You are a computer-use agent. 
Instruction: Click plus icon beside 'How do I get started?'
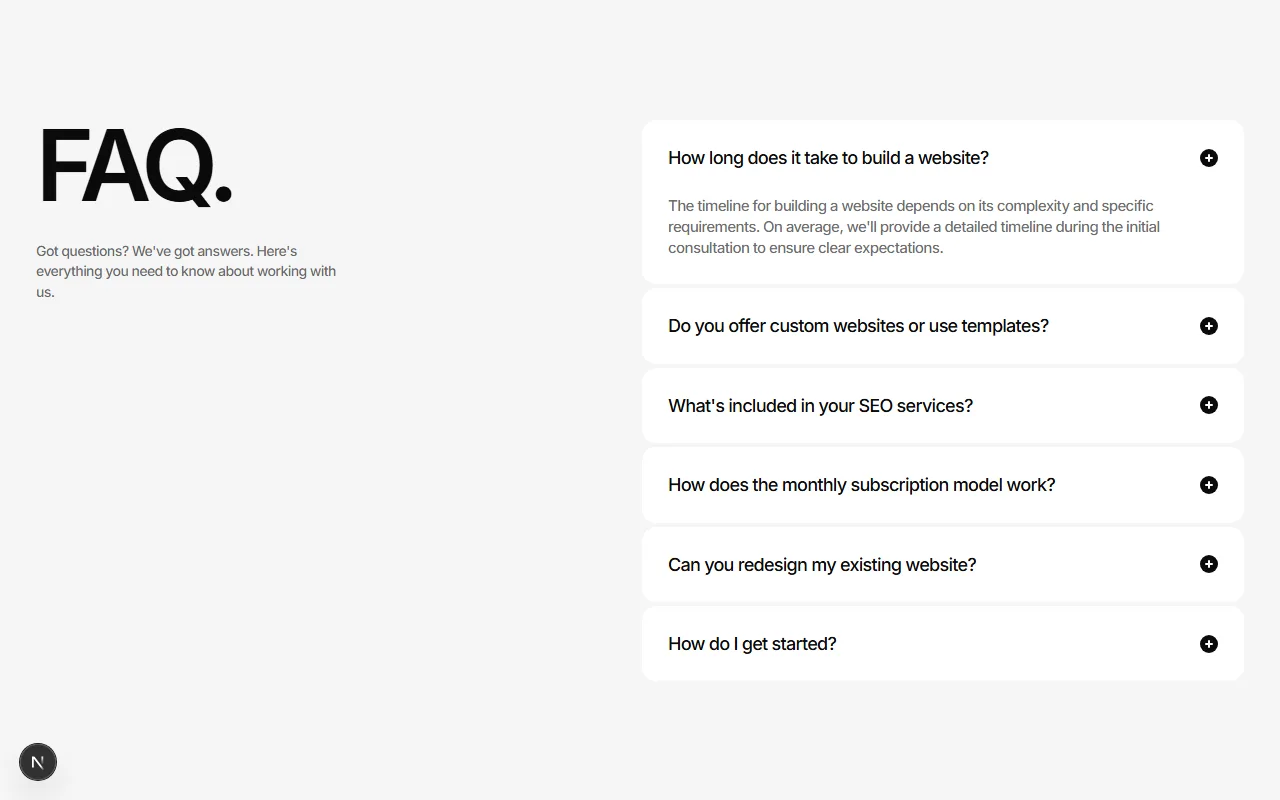point(1209,644)
